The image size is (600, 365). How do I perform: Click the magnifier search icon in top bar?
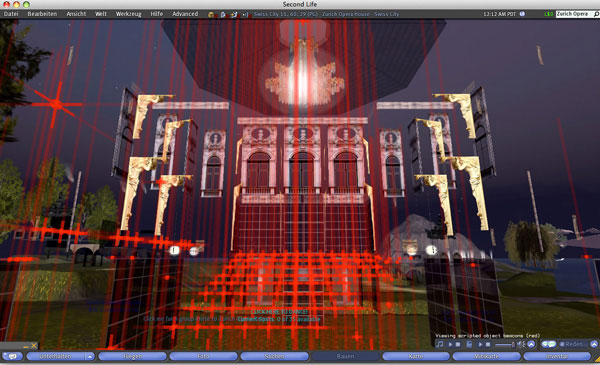tap(596, 14)
